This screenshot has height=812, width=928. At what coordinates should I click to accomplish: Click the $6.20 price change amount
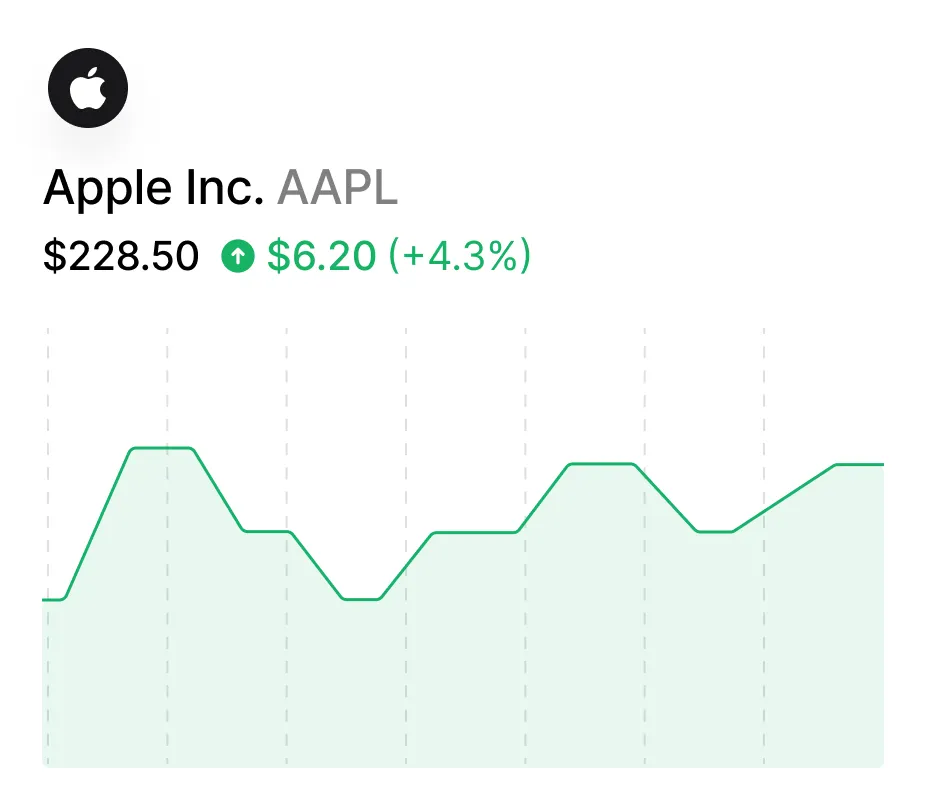pyautogui.click(x=322, y=257)
